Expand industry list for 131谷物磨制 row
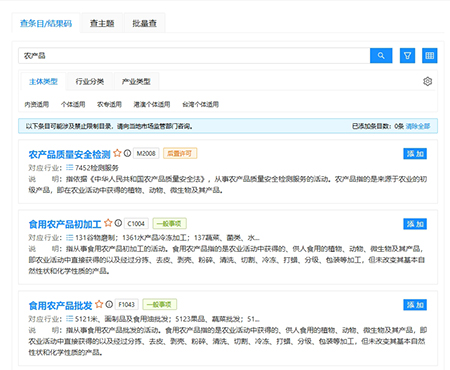The width and height of the screenshot is (450, 370). pos(69,238)
